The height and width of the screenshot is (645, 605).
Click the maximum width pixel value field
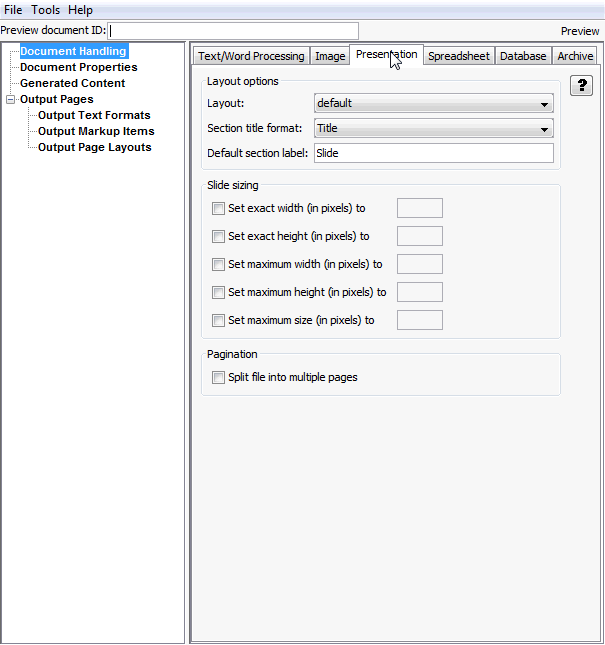(x=420, y=264)
